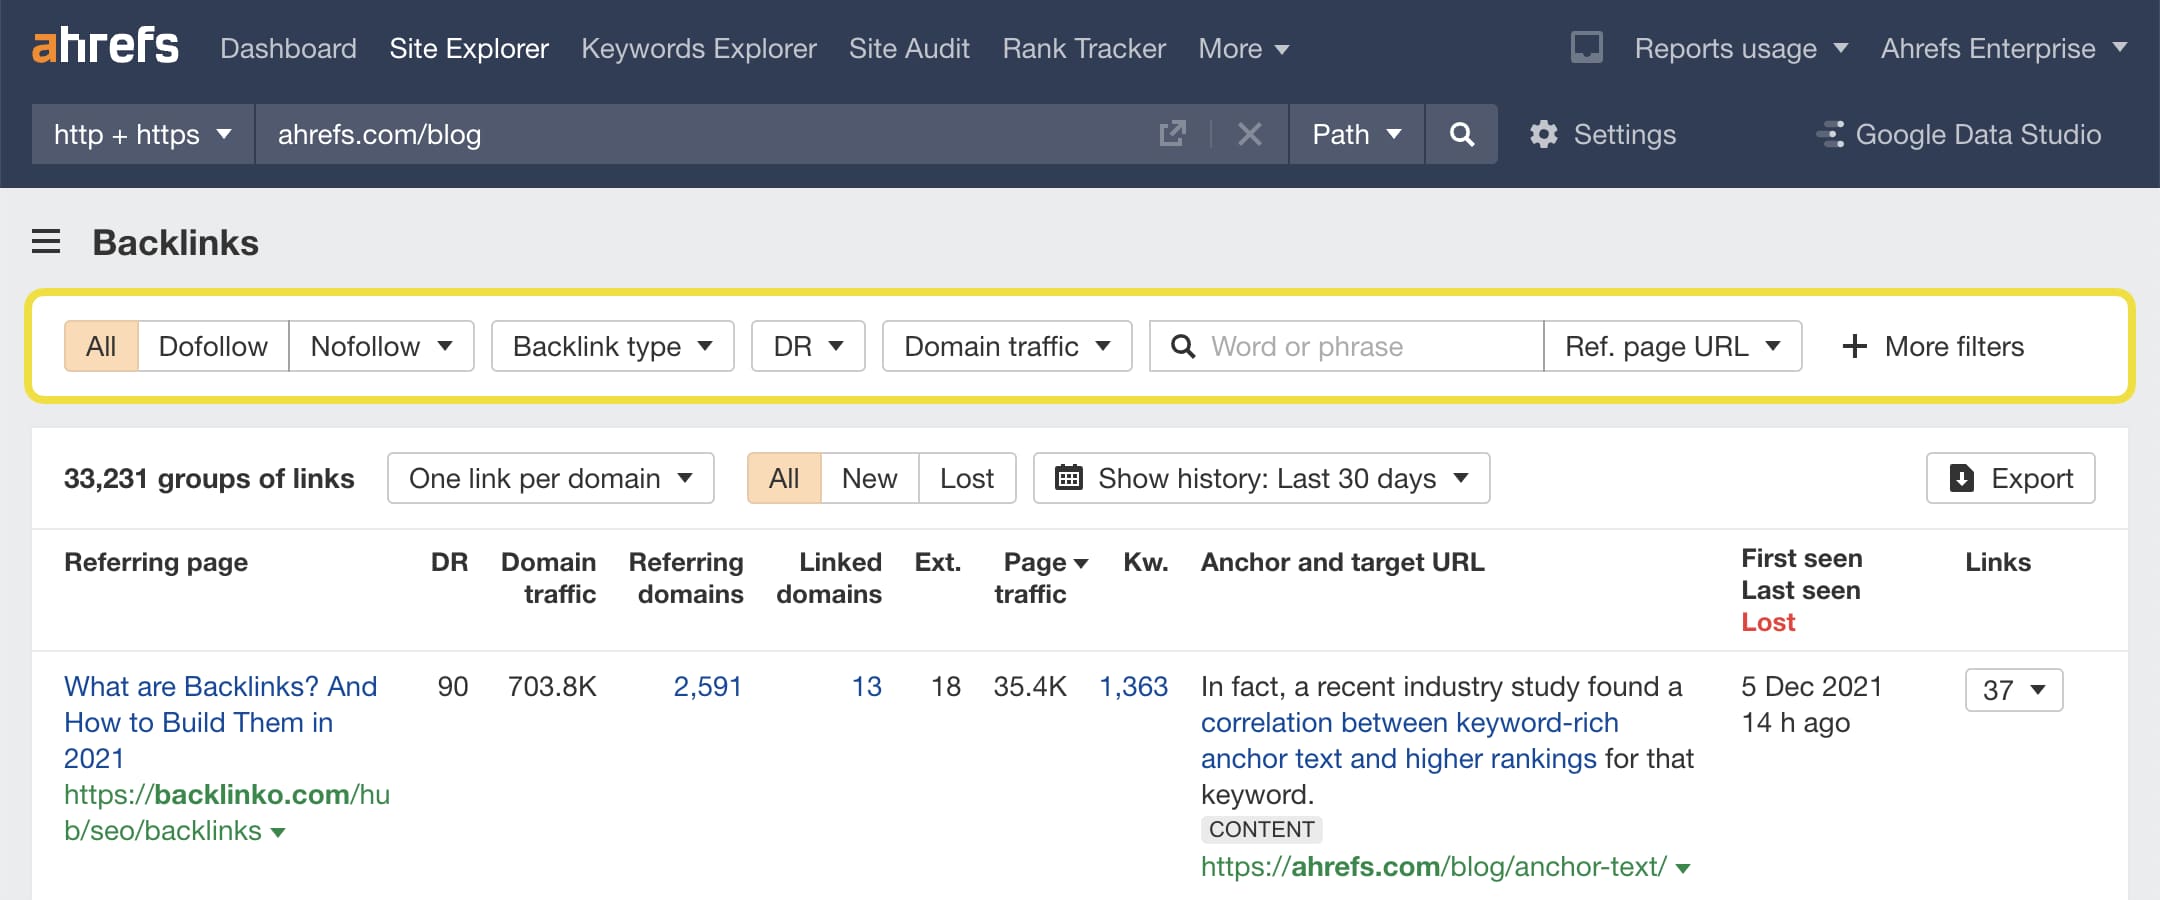Switch backlinks view to Lost
The width and height of the screenshot is (2160, 900).
[x=966, y=478]
